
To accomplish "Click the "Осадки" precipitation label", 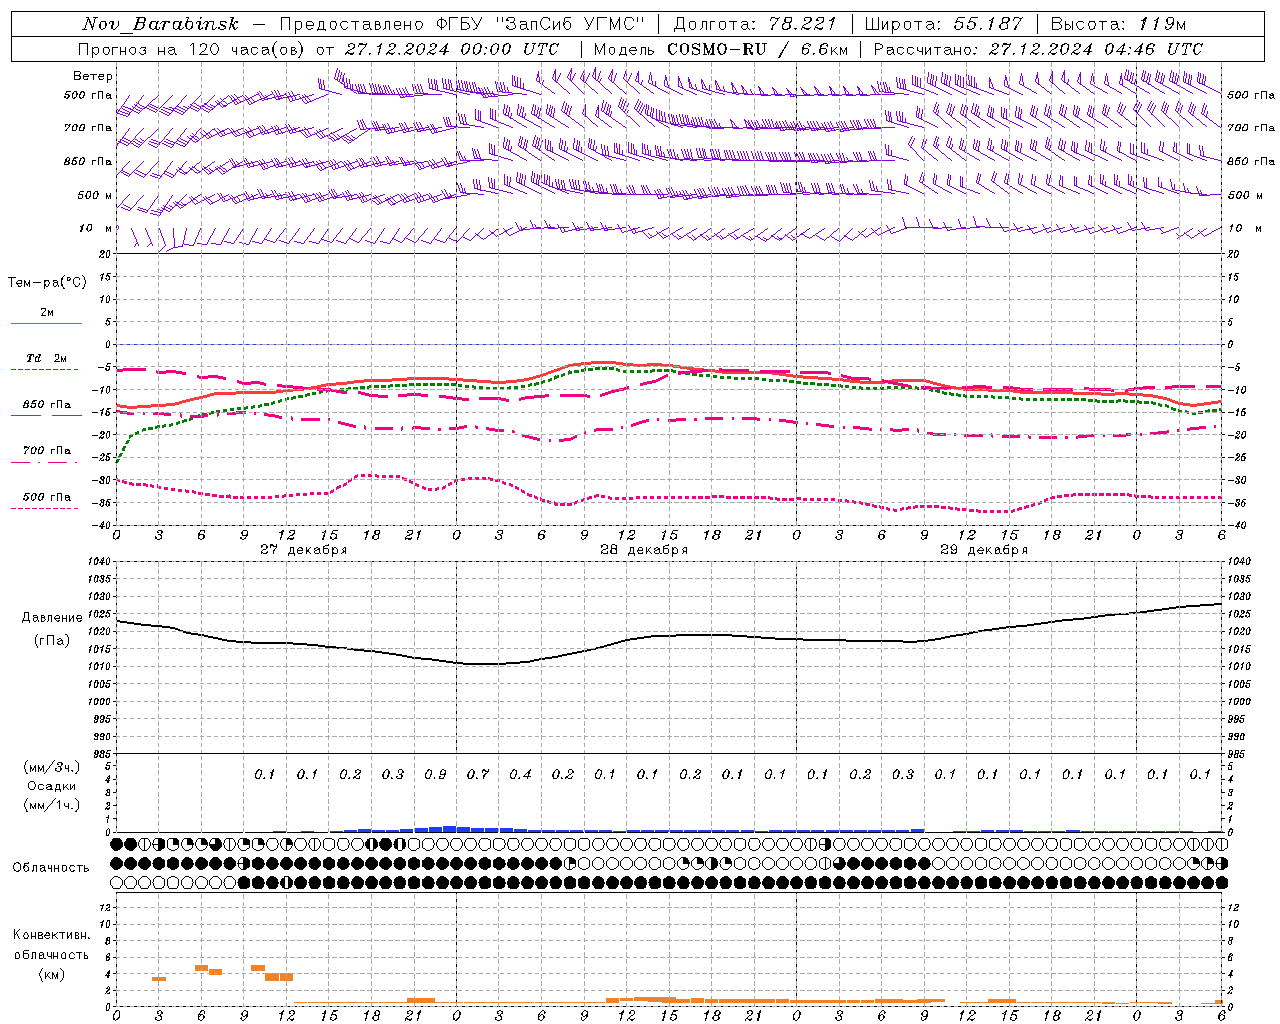I will (51, 786).
